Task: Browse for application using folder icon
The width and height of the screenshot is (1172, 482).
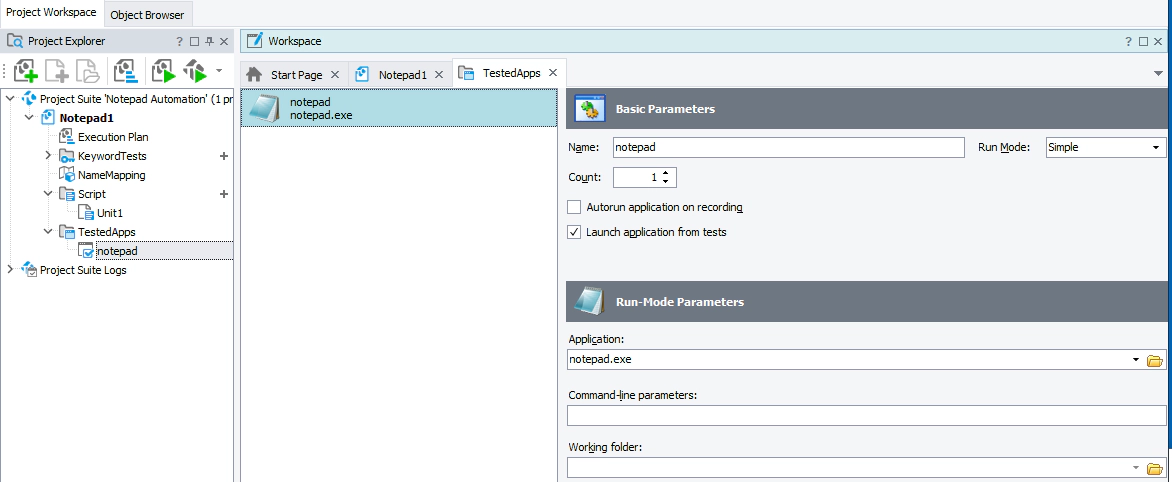Action: (1154, 360)
